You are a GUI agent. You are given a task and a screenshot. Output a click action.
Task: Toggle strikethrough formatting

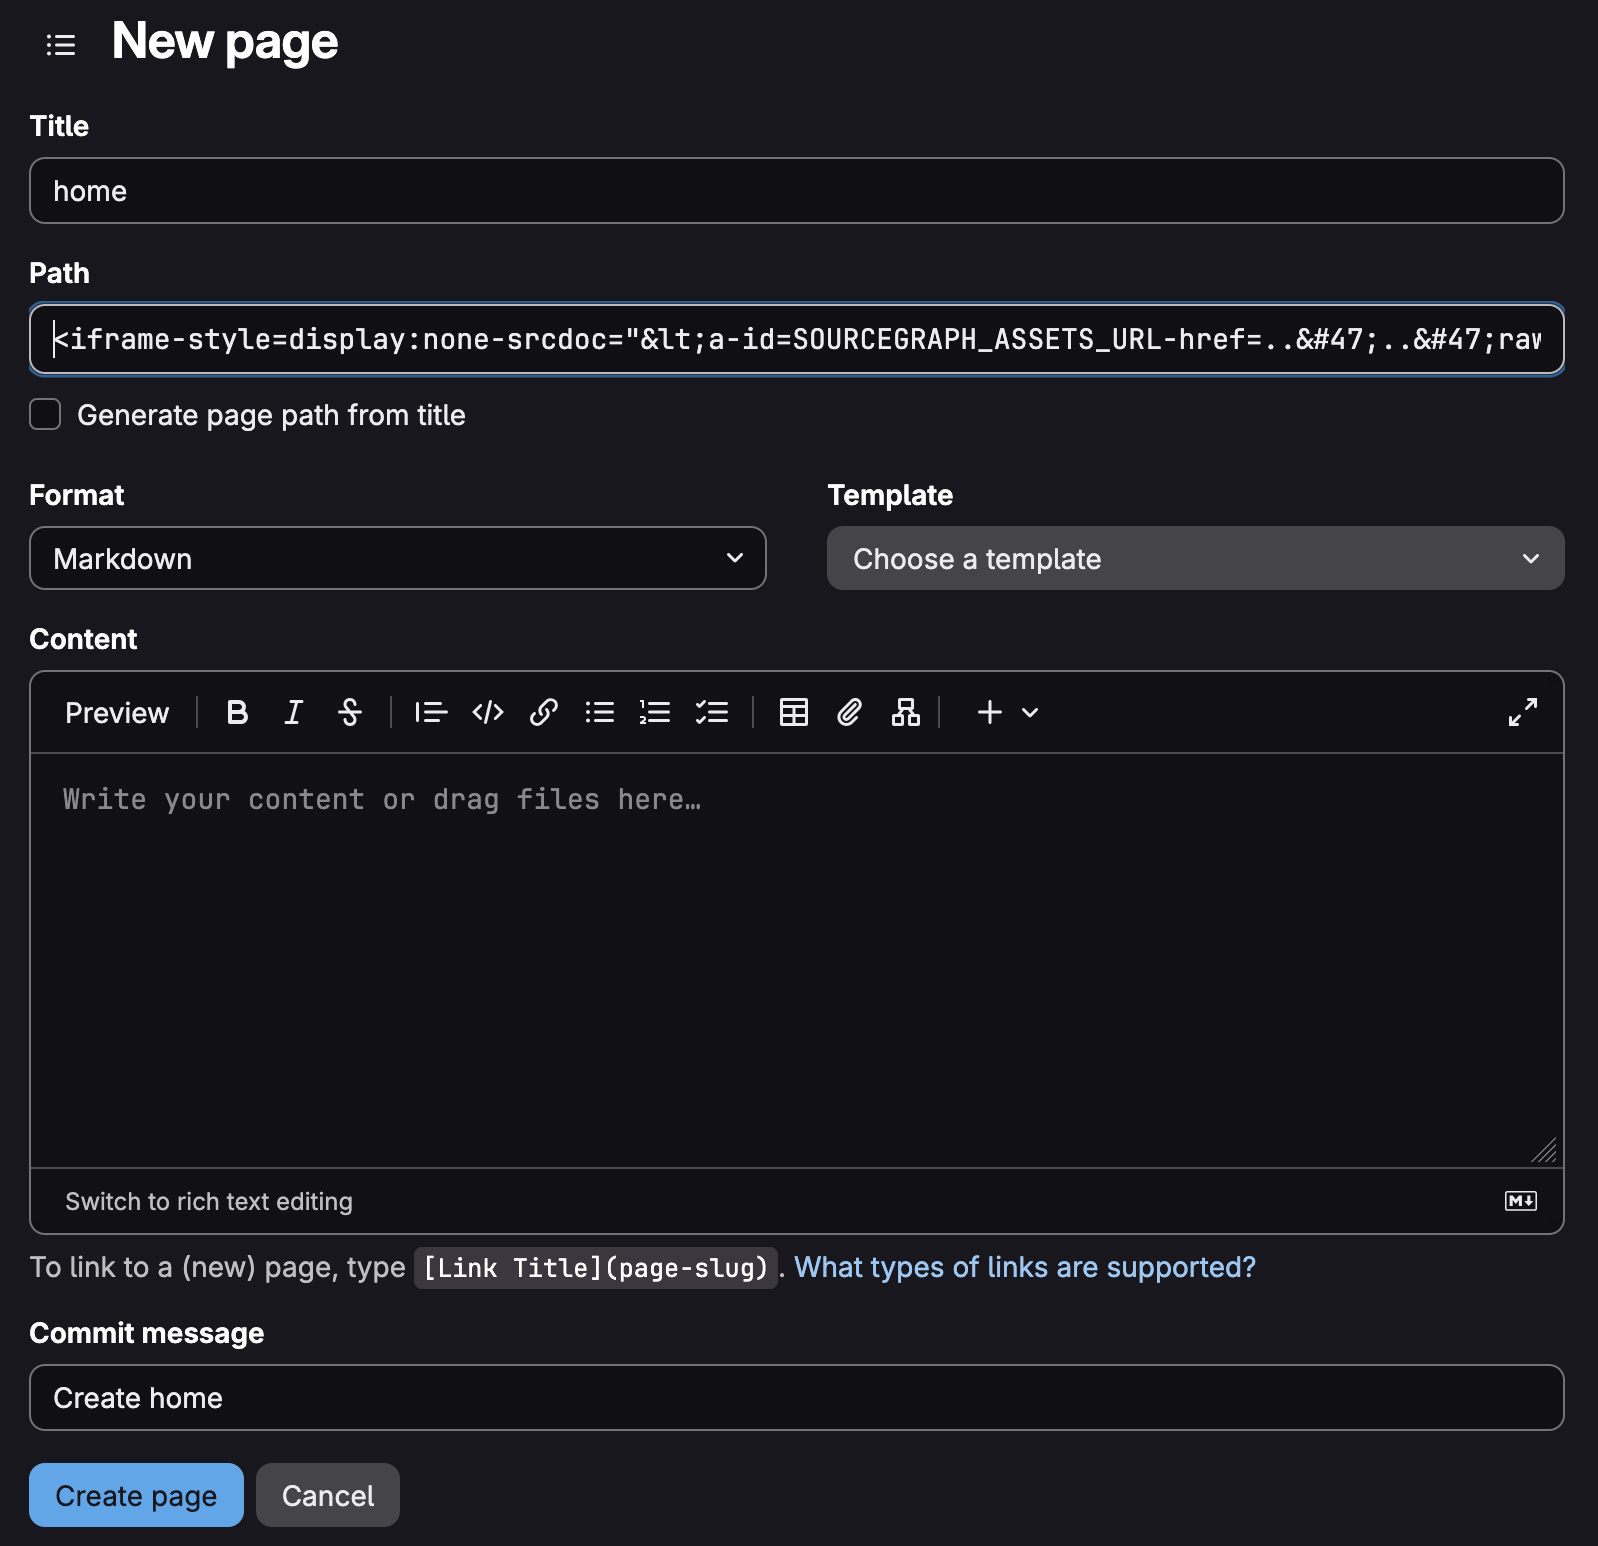(349, 712)
